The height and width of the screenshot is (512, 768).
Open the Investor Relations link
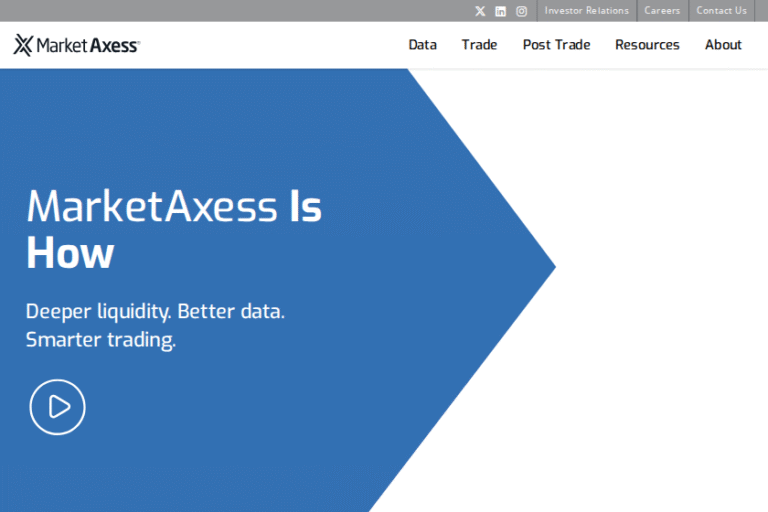click(x=586, y=11)
